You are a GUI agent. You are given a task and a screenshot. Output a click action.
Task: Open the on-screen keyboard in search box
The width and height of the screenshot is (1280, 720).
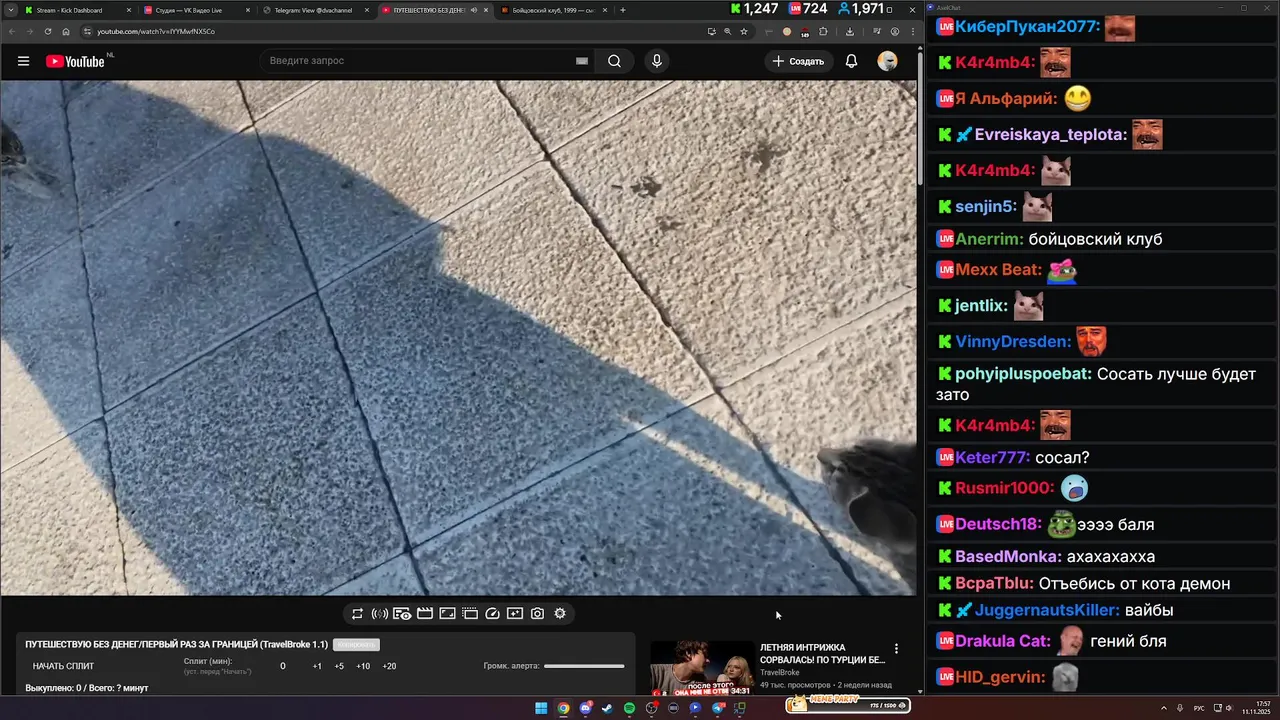click(582, 61)
